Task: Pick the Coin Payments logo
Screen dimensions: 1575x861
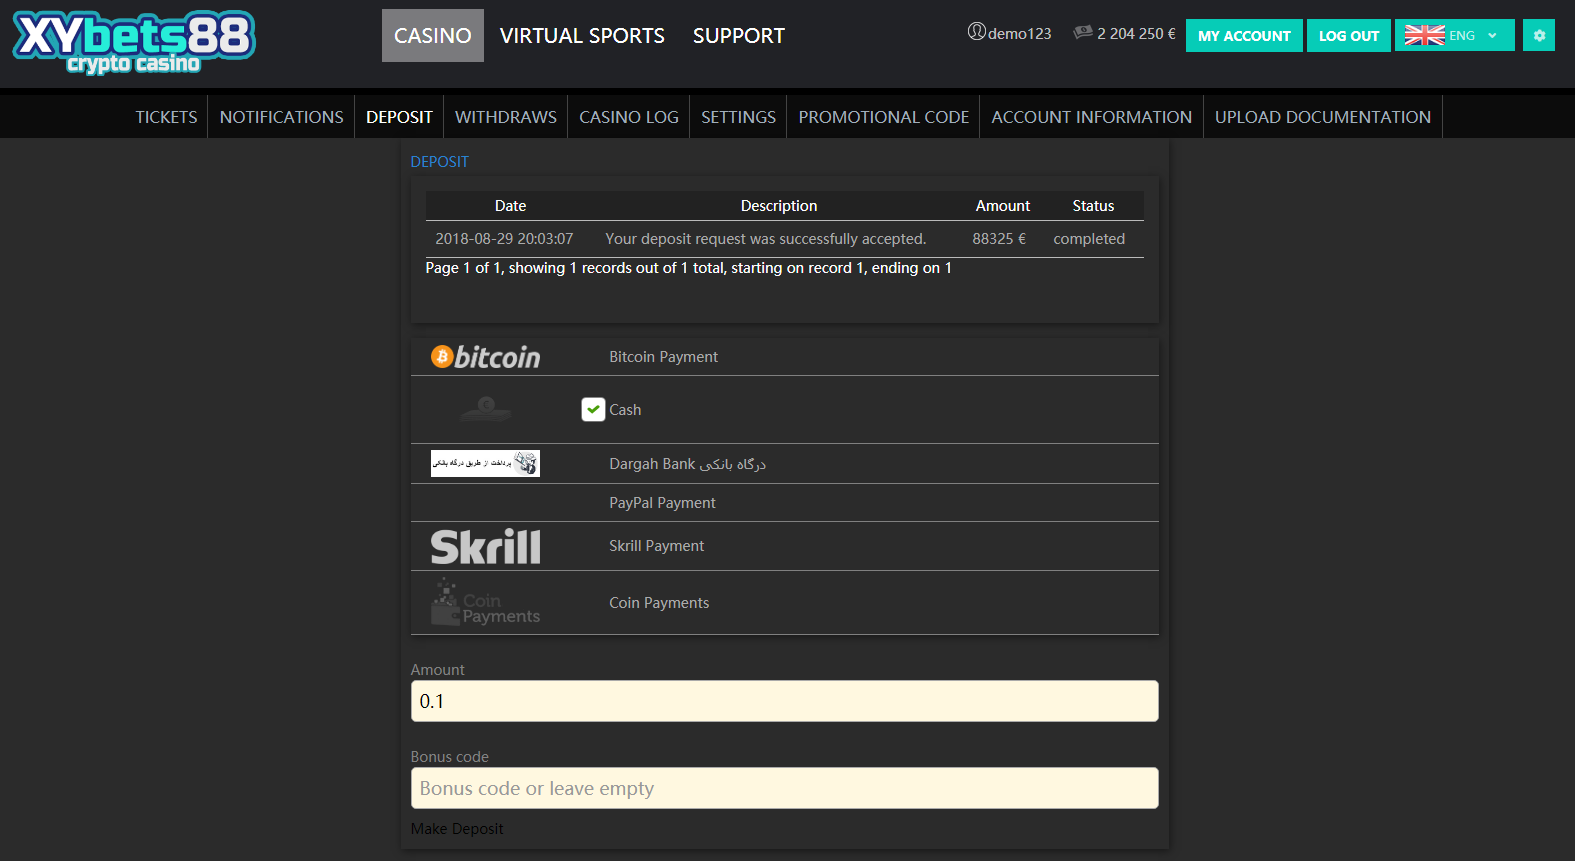Action: (x=485, y=603)
